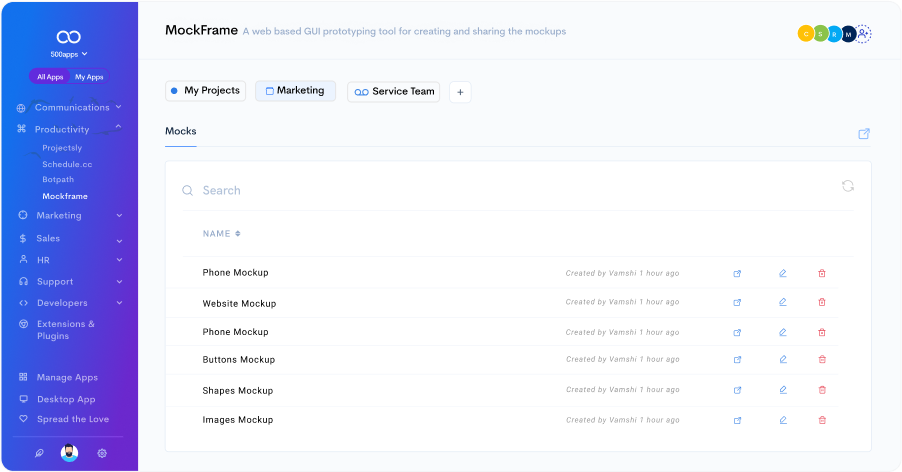Click the export icon beside Mocks tab
The width and height of the screenshot is (902, 472).
(x=864, y=134)
